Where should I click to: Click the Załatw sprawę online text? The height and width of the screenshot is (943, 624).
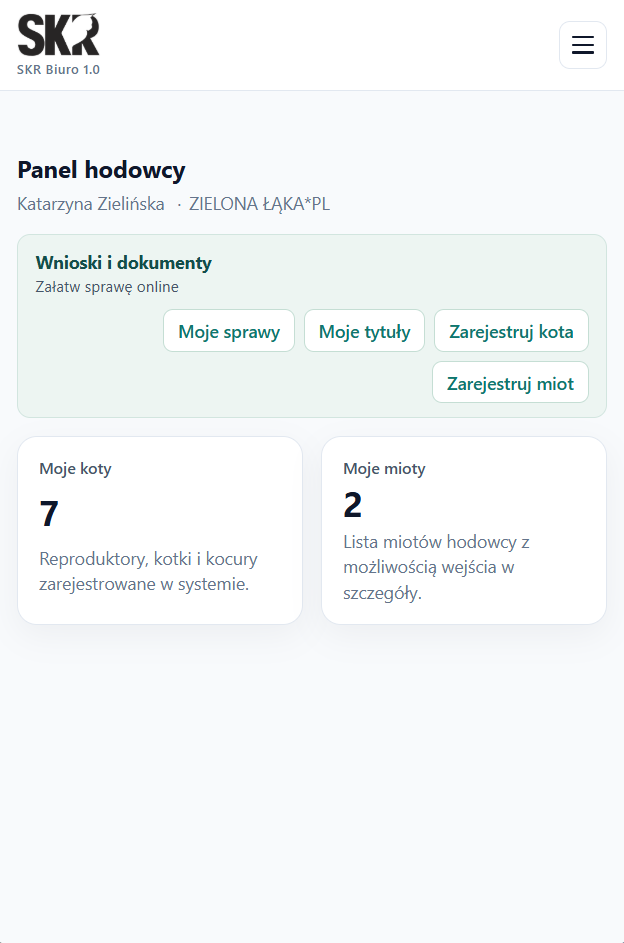[x=107, y=286]
